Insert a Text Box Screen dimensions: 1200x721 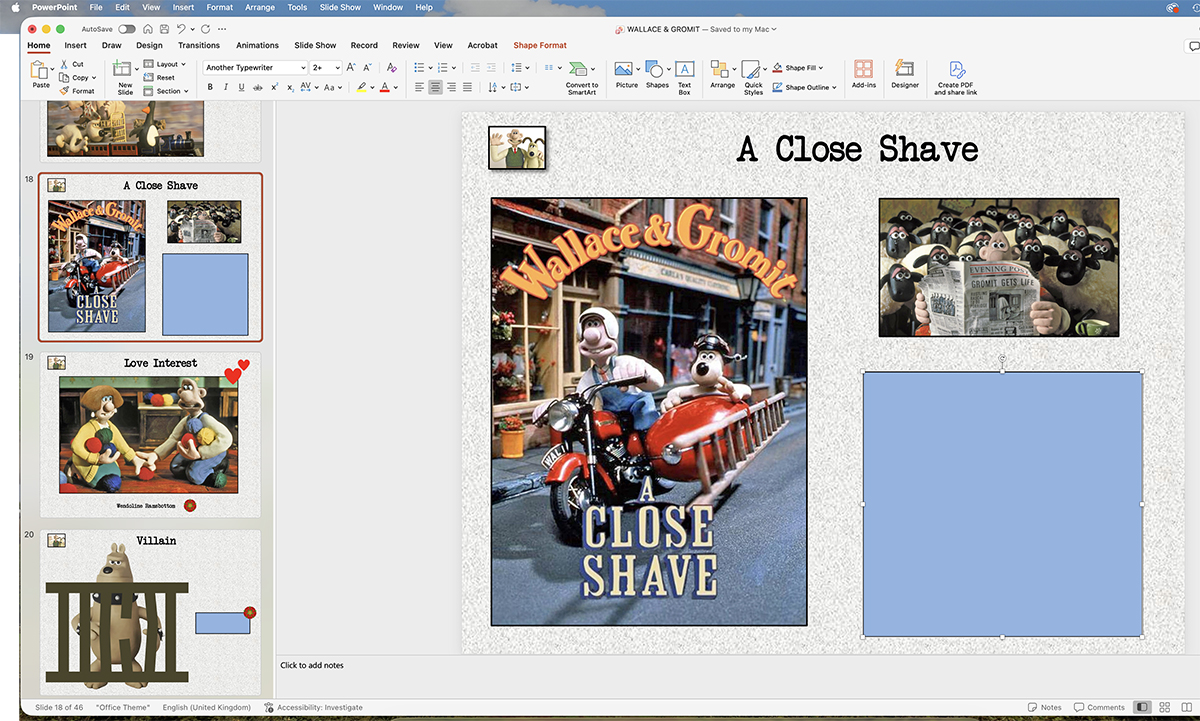tap(684, 76)
